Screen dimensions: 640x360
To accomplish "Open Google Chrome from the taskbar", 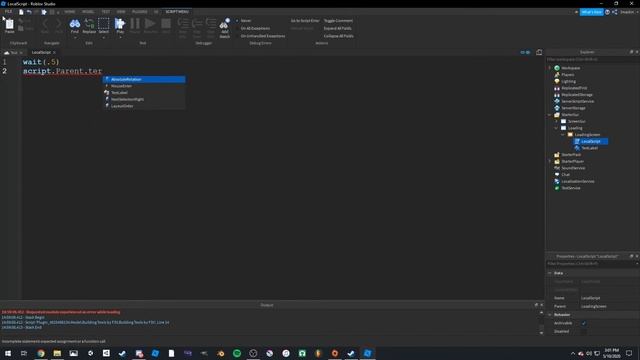I will tap(41, 353).
